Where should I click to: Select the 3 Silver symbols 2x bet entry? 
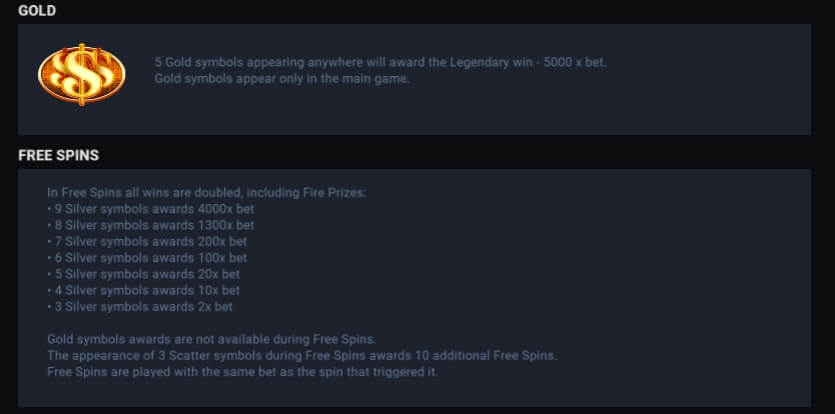[140, 306]
